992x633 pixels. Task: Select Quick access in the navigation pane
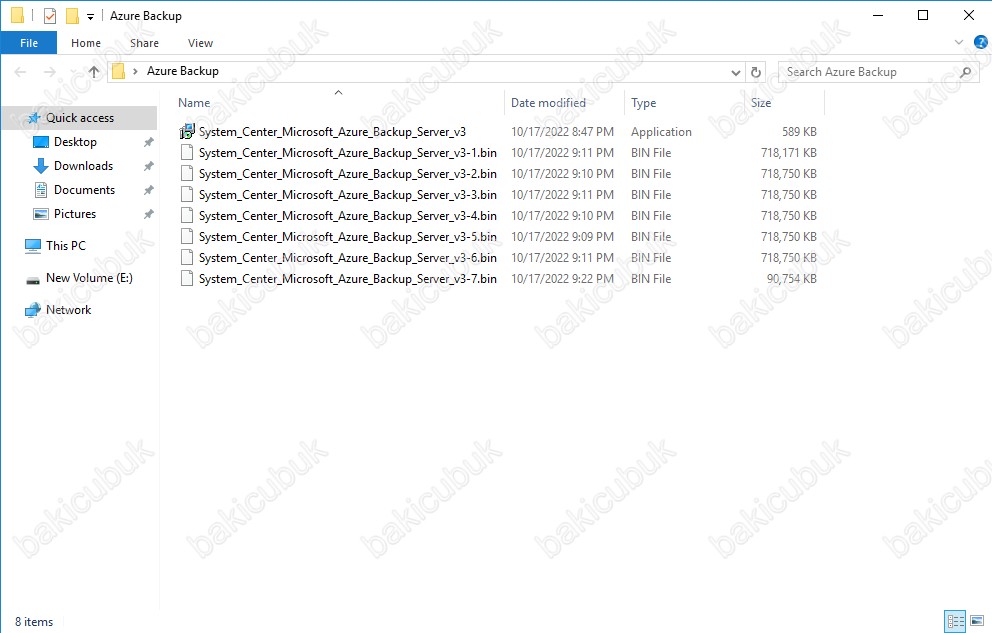[80, 118]
